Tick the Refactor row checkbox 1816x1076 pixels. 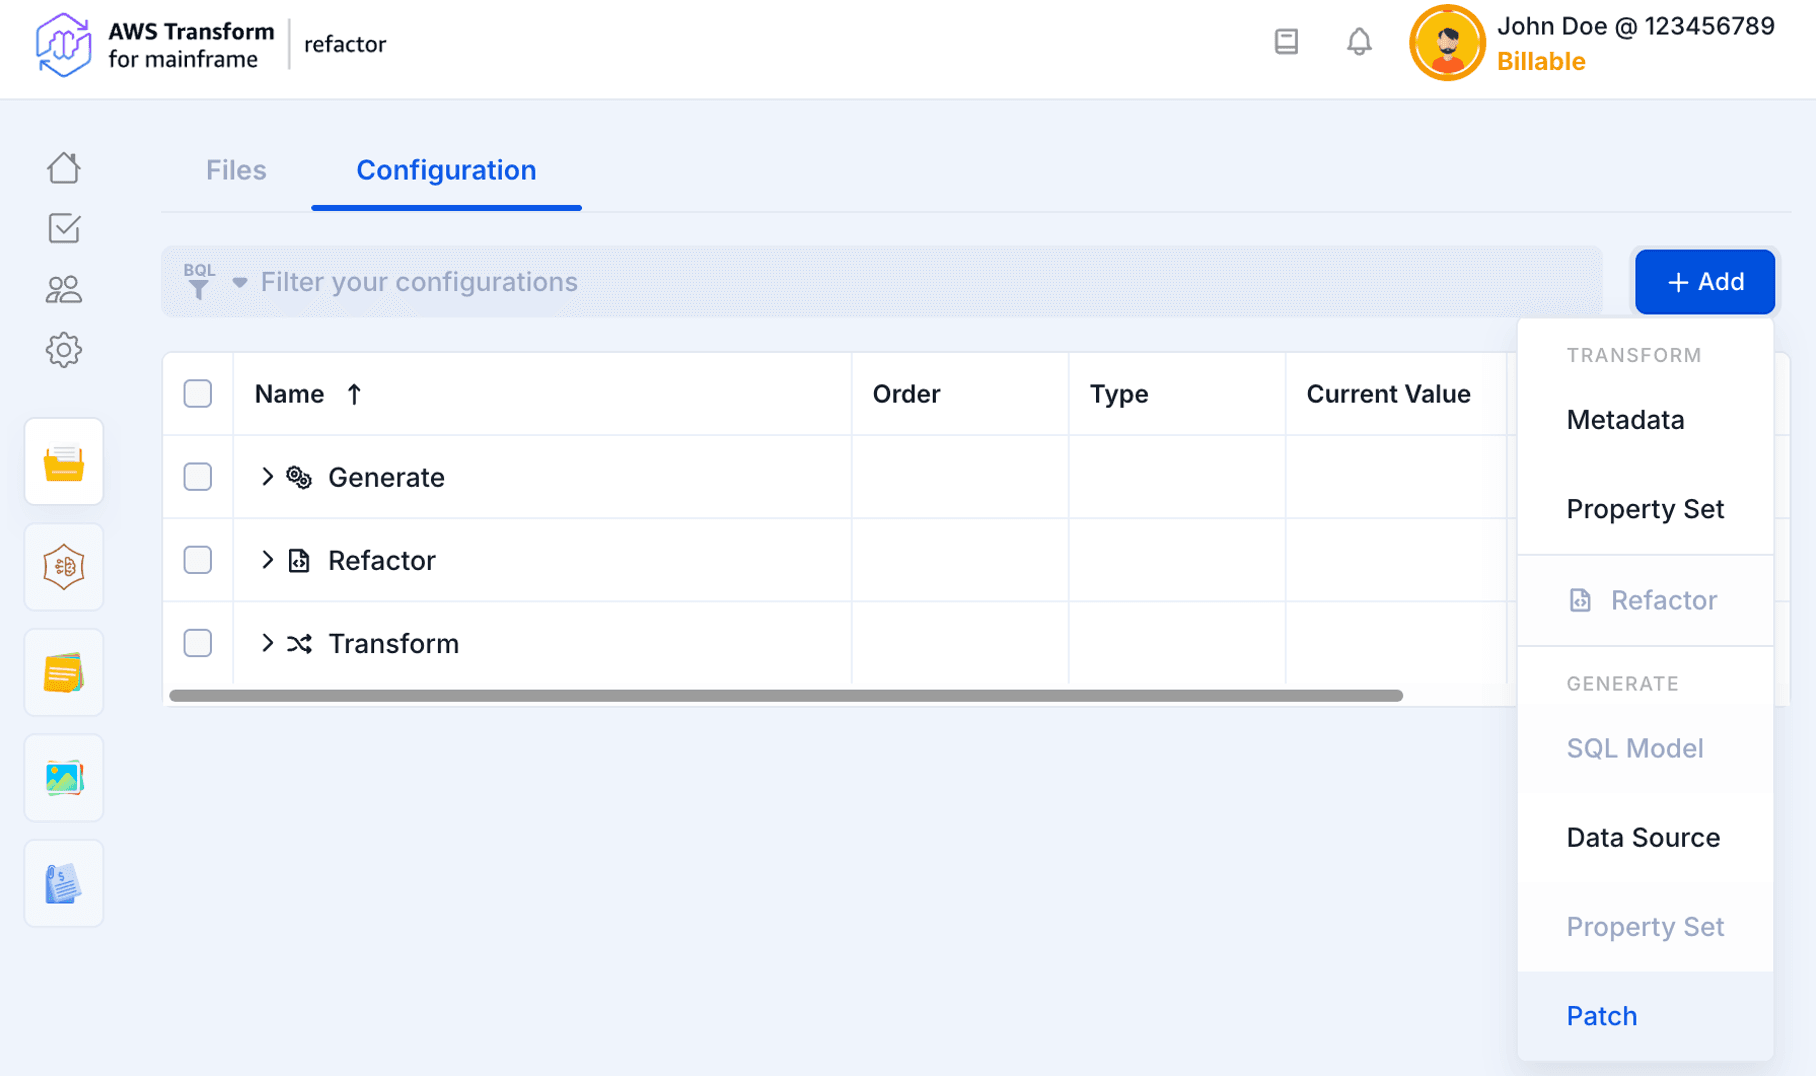[x=198, y=560]
